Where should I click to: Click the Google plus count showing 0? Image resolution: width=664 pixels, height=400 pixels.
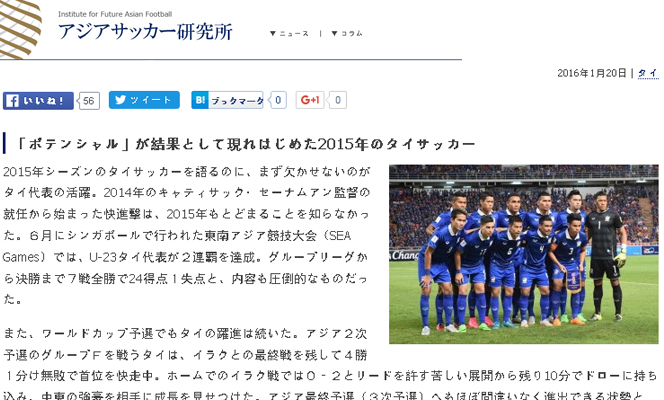tap(338, 100)
